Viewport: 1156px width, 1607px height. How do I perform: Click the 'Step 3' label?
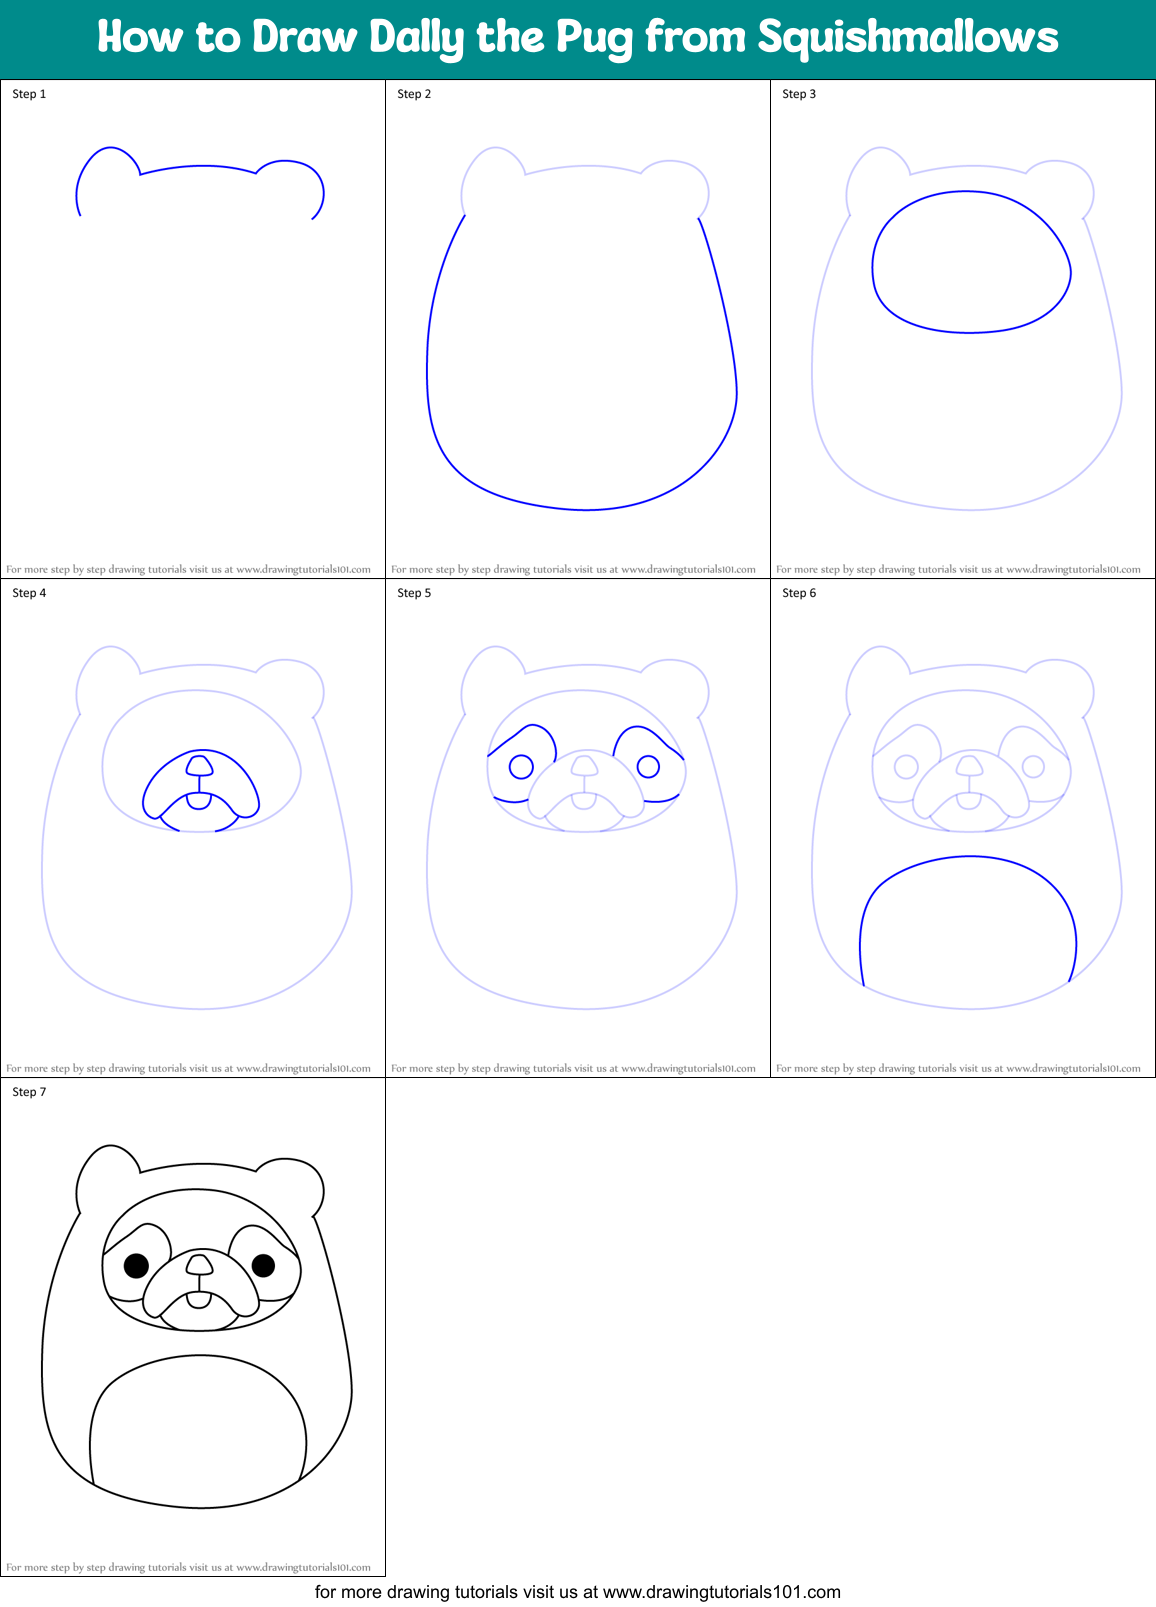(799, 94)
